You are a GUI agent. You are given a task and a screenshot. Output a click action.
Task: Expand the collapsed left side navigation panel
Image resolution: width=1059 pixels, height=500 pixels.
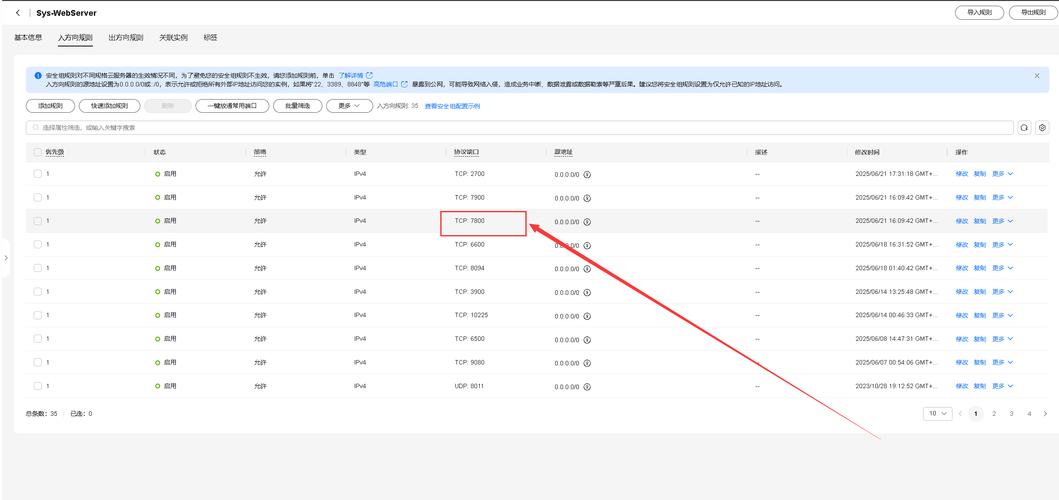[x=5, y=257]
